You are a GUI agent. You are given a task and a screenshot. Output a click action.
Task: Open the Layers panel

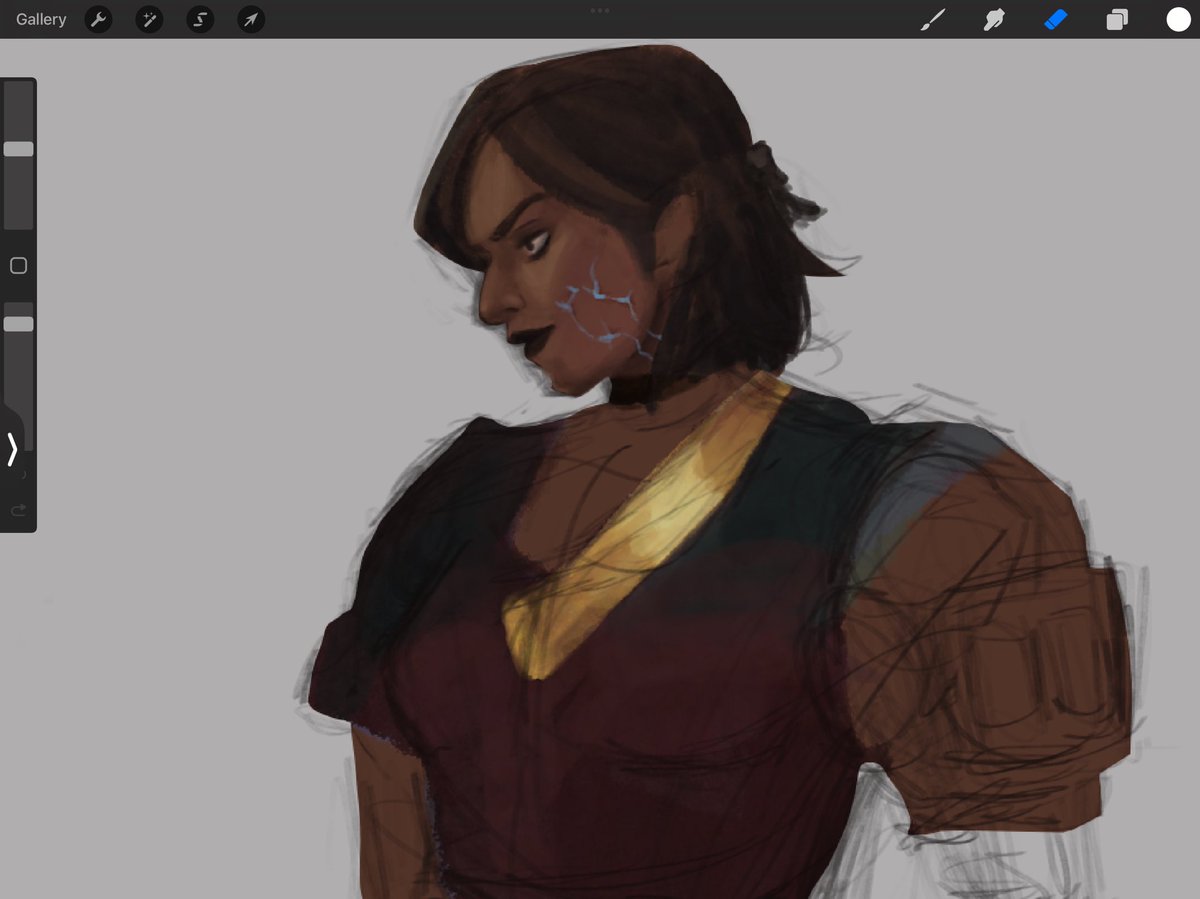pos(1117,19)
